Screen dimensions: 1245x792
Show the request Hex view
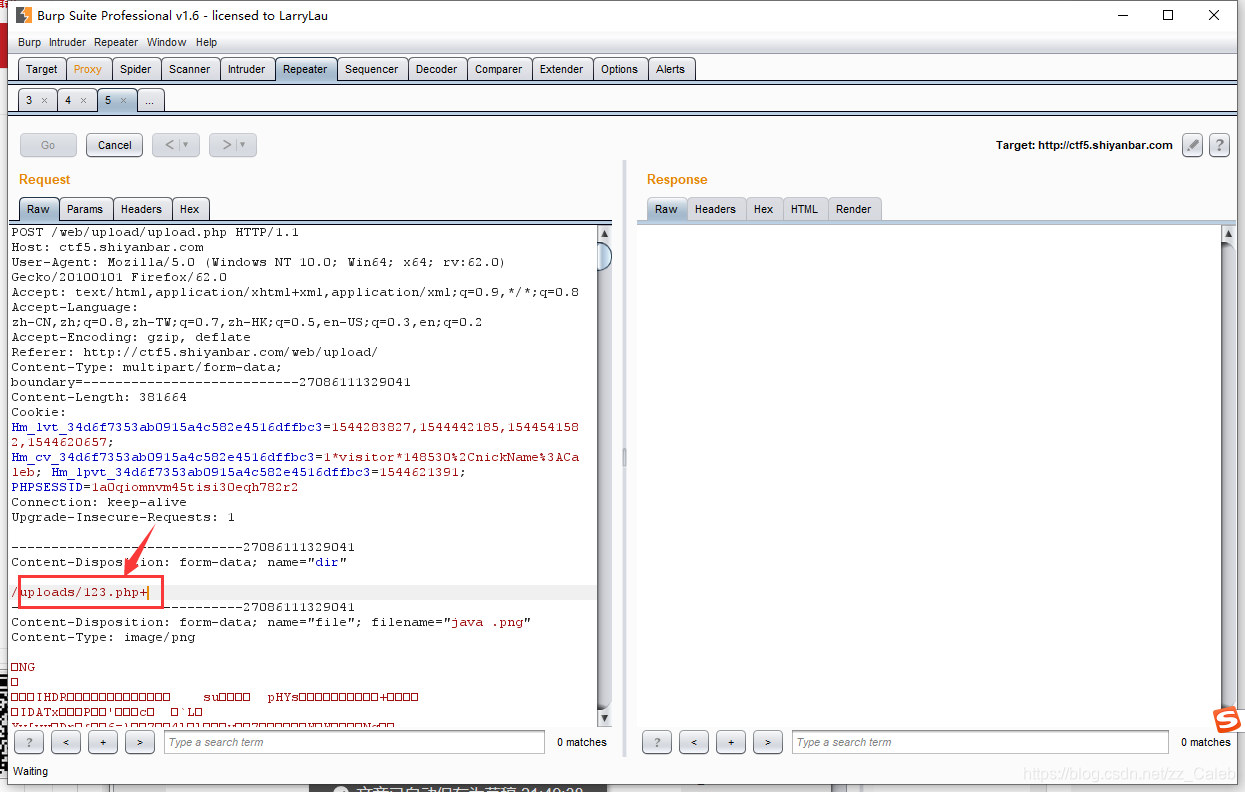tap(190, 209)
